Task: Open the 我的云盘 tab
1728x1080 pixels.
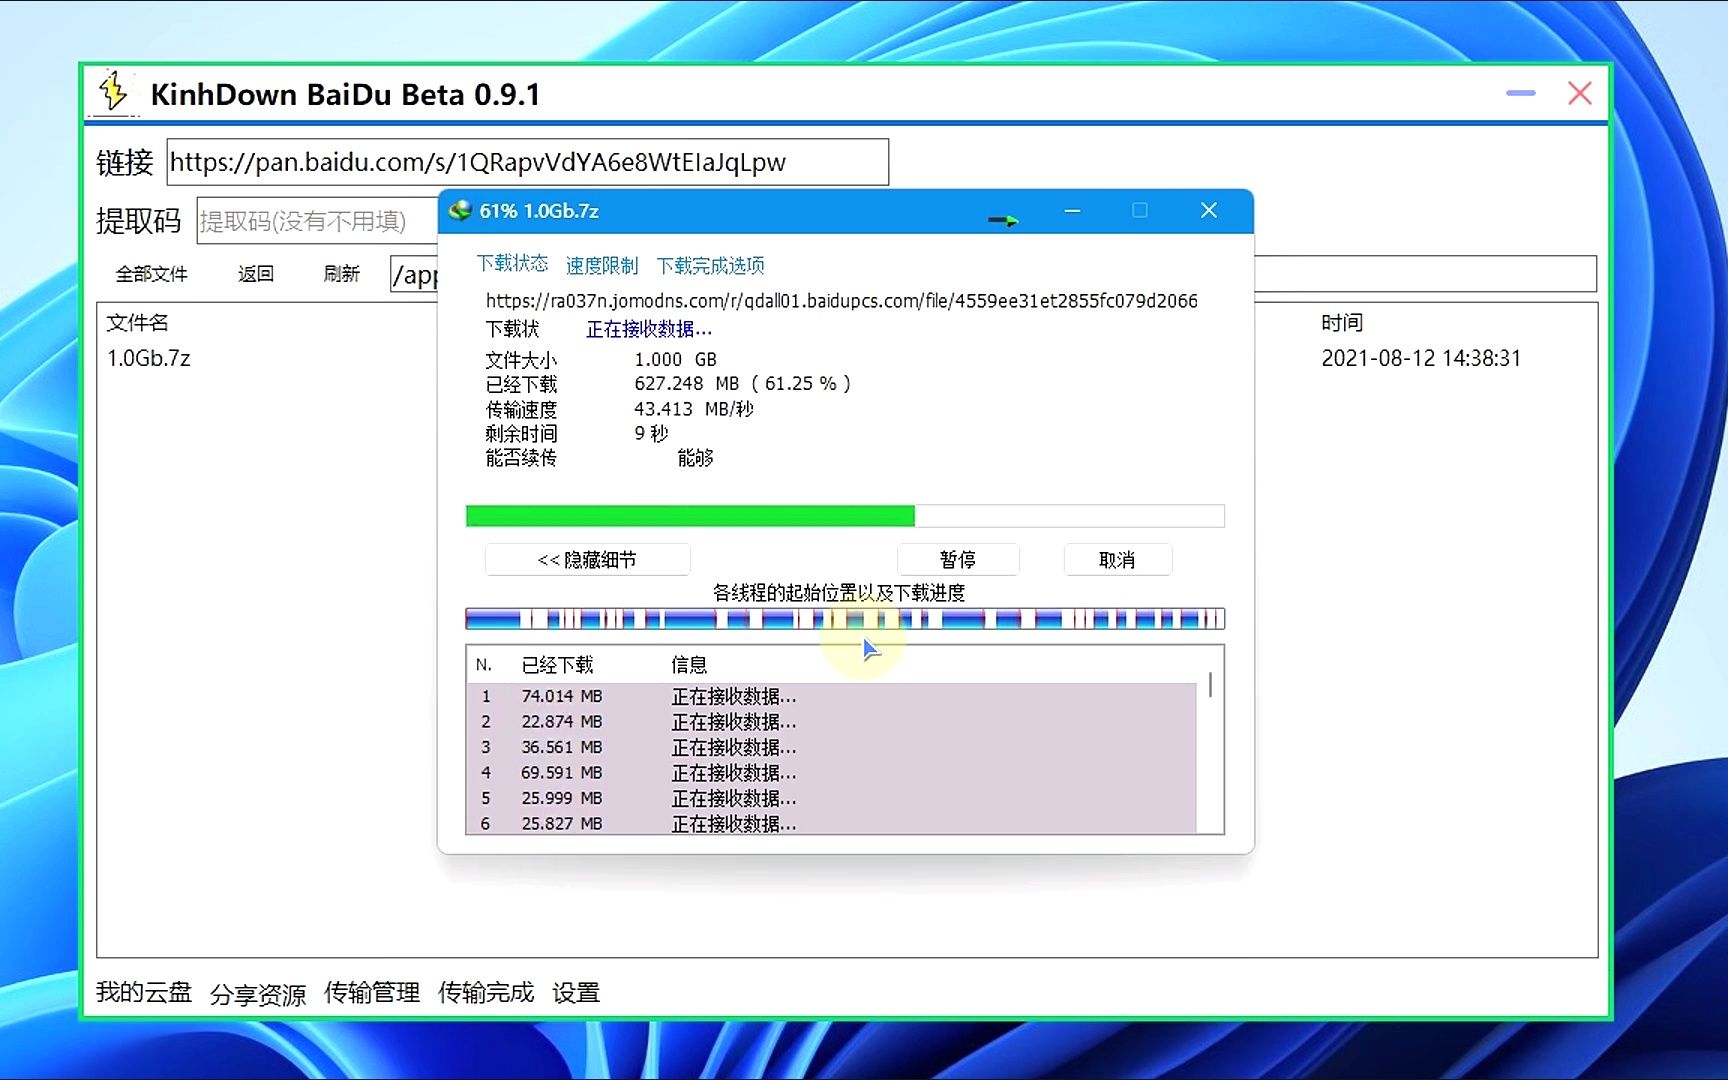Action: (144, 992)
